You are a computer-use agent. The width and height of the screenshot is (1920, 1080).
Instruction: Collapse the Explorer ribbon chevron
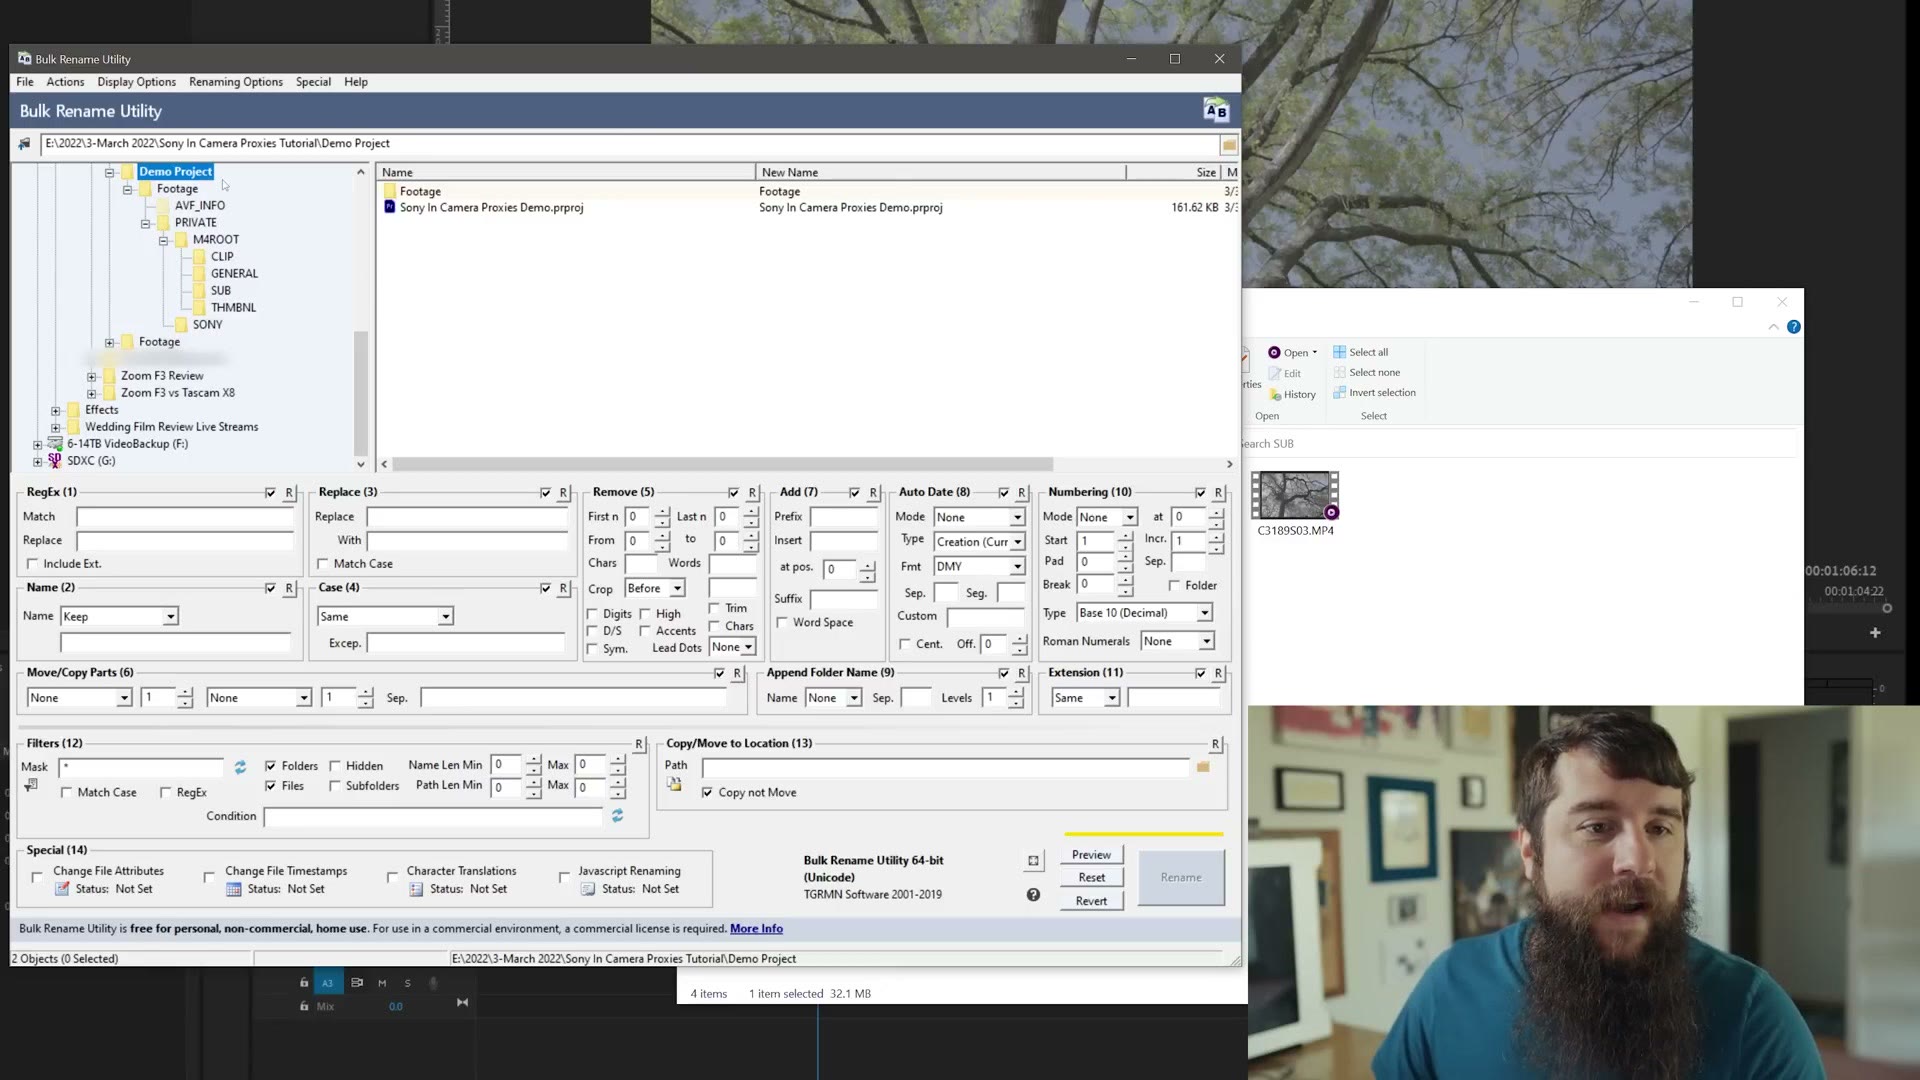[1773, 327]
